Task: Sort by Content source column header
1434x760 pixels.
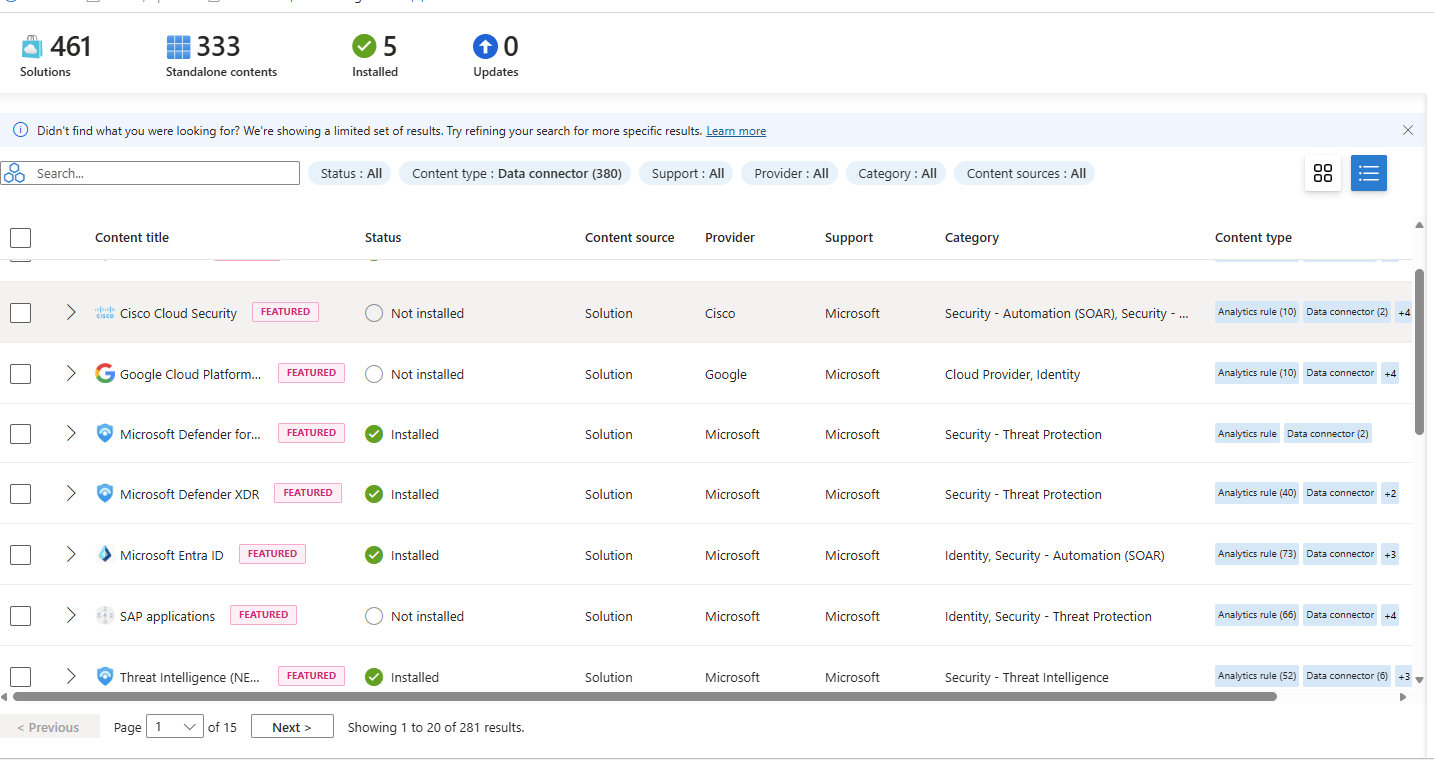Action: click(x=629, y=237)
